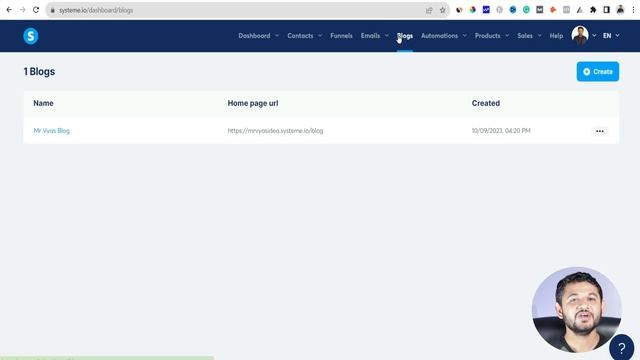Go back using the browser back arrow
This screenshot has width=640, height=360.
click(9, 10)
